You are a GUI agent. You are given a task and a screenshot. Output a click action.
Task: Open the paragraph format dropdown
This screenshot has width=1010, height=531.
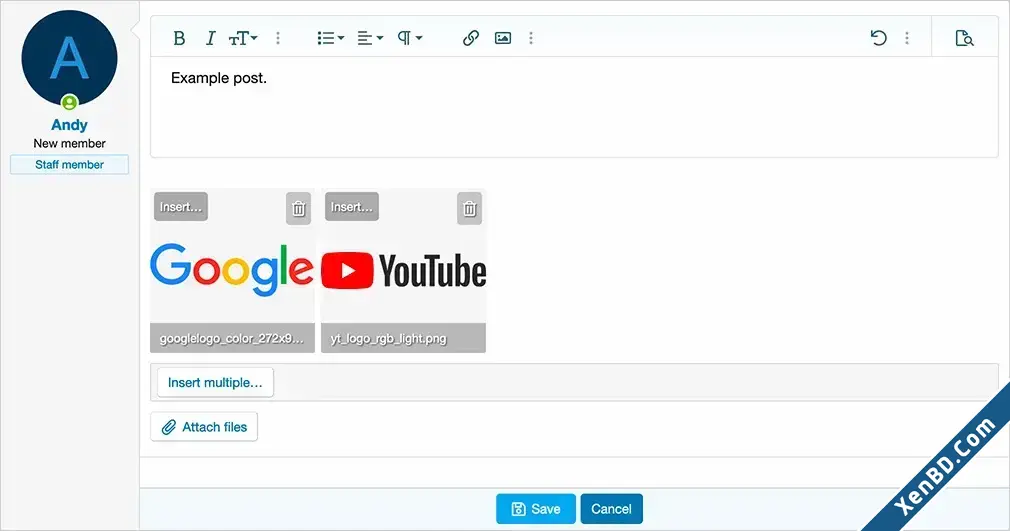click(x=409, y=38)
